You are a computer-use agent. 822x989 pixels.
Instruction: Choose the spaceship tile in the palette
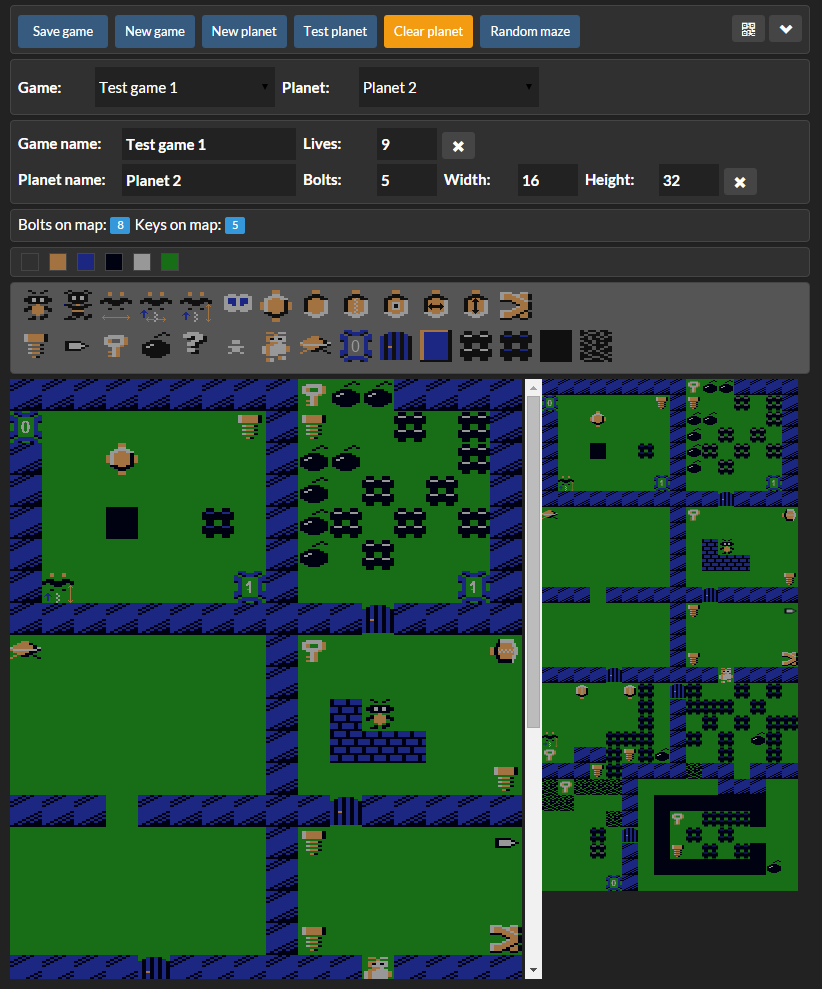(x=315, y=346)
